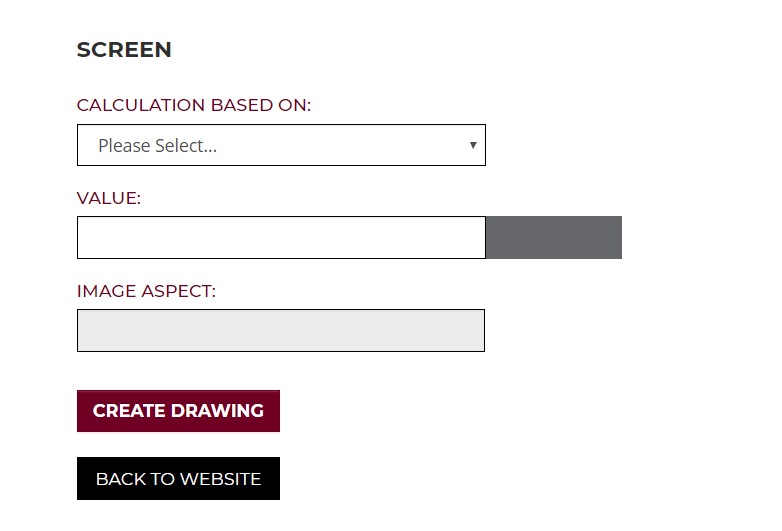Hit the maroon Create Drawing button
Image resolution: width=782 pixels, height=531 pixels.
[178, 411]
